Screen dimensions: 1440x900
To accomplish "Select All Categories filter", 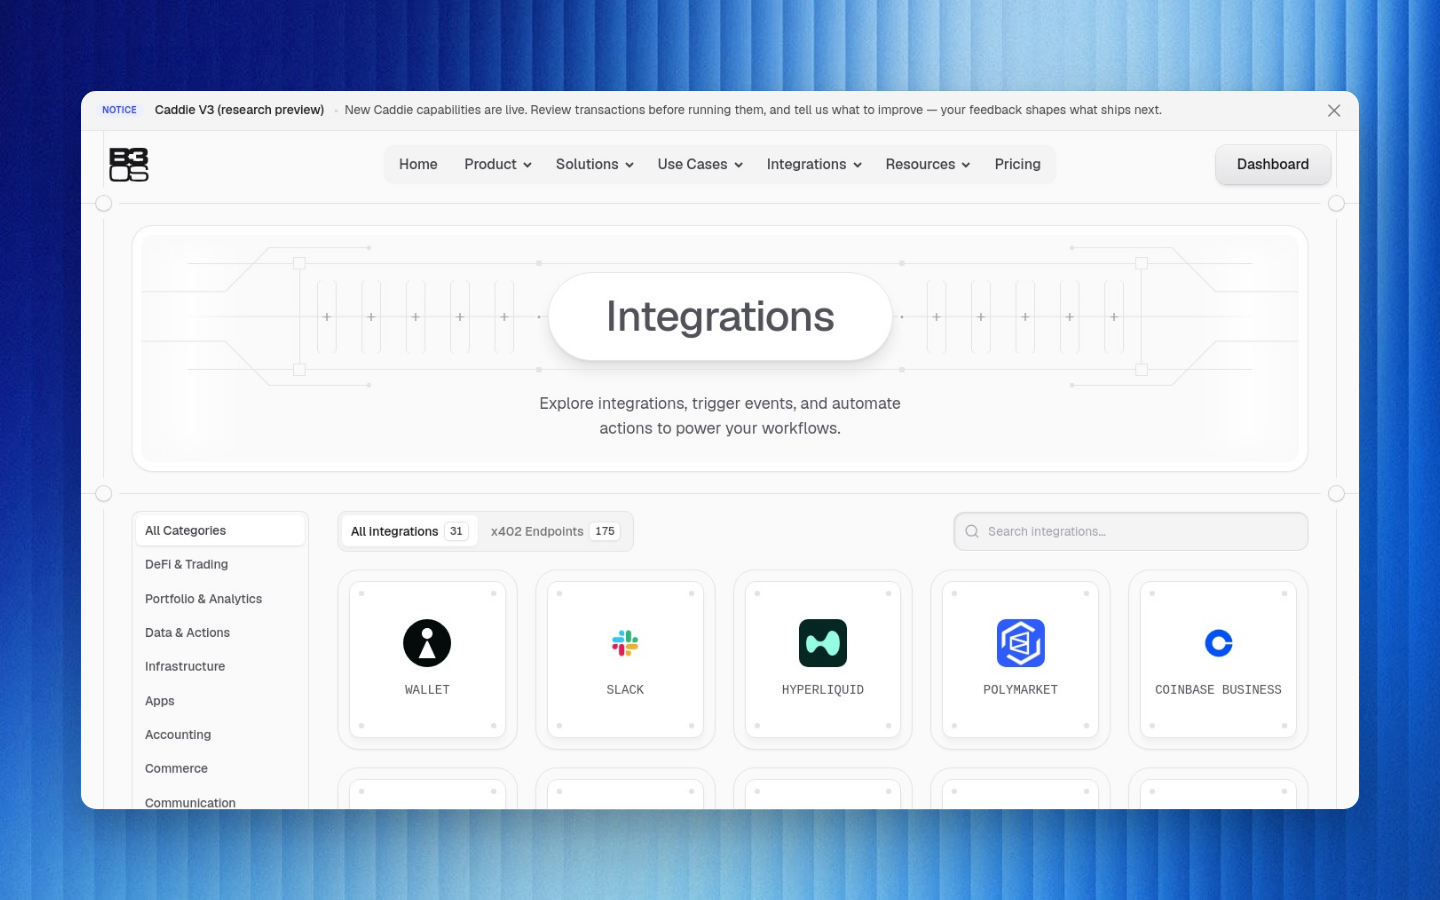I will [219, 531].
